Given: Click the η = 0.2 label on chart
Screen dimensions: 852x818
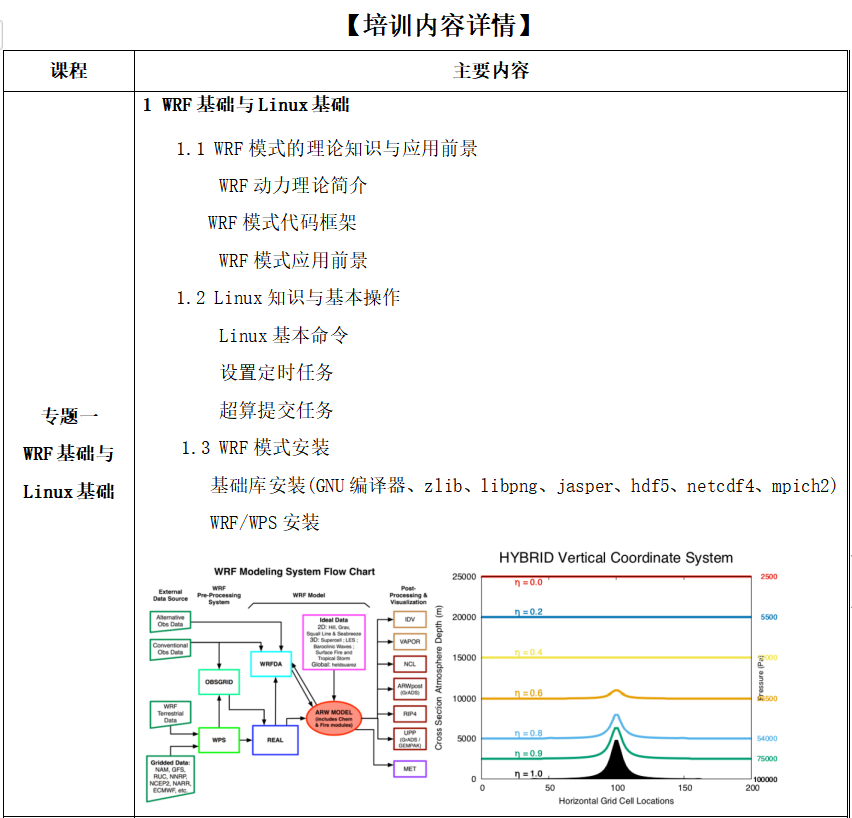Looking at the screenshot, I should 528,612.
